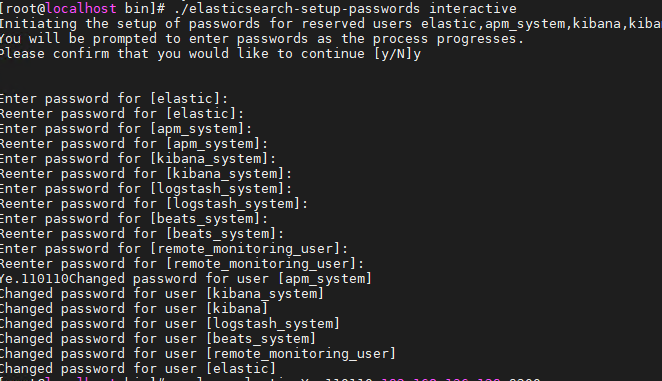Click Changed password for user [logstash_system] line

click(x=170, y=324)
